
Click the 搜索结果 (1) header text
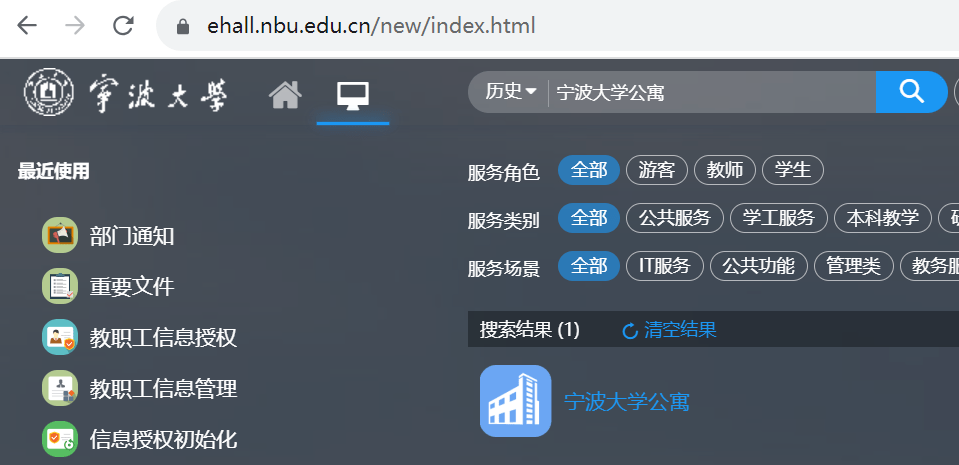pyautogui.click(x=530, y=330)
